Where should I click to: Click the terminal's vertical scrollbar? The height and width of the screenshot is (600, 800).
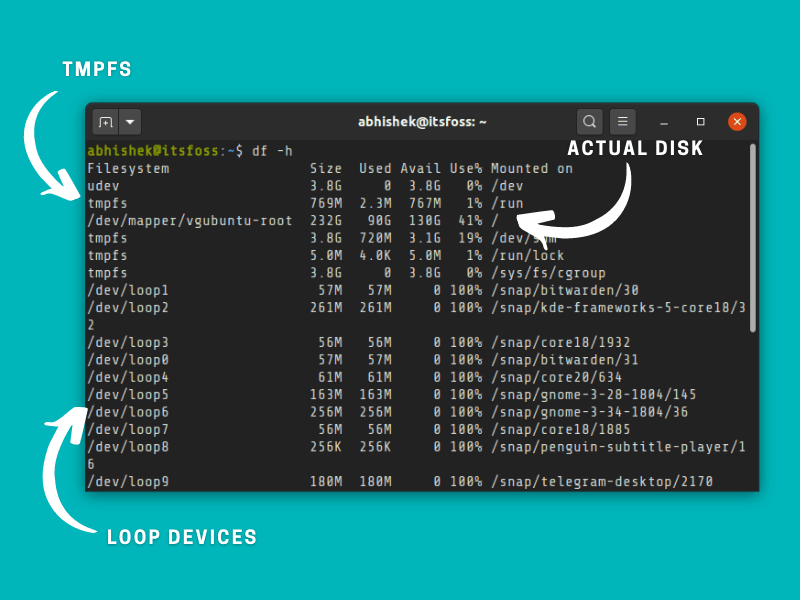click(751, 240)
